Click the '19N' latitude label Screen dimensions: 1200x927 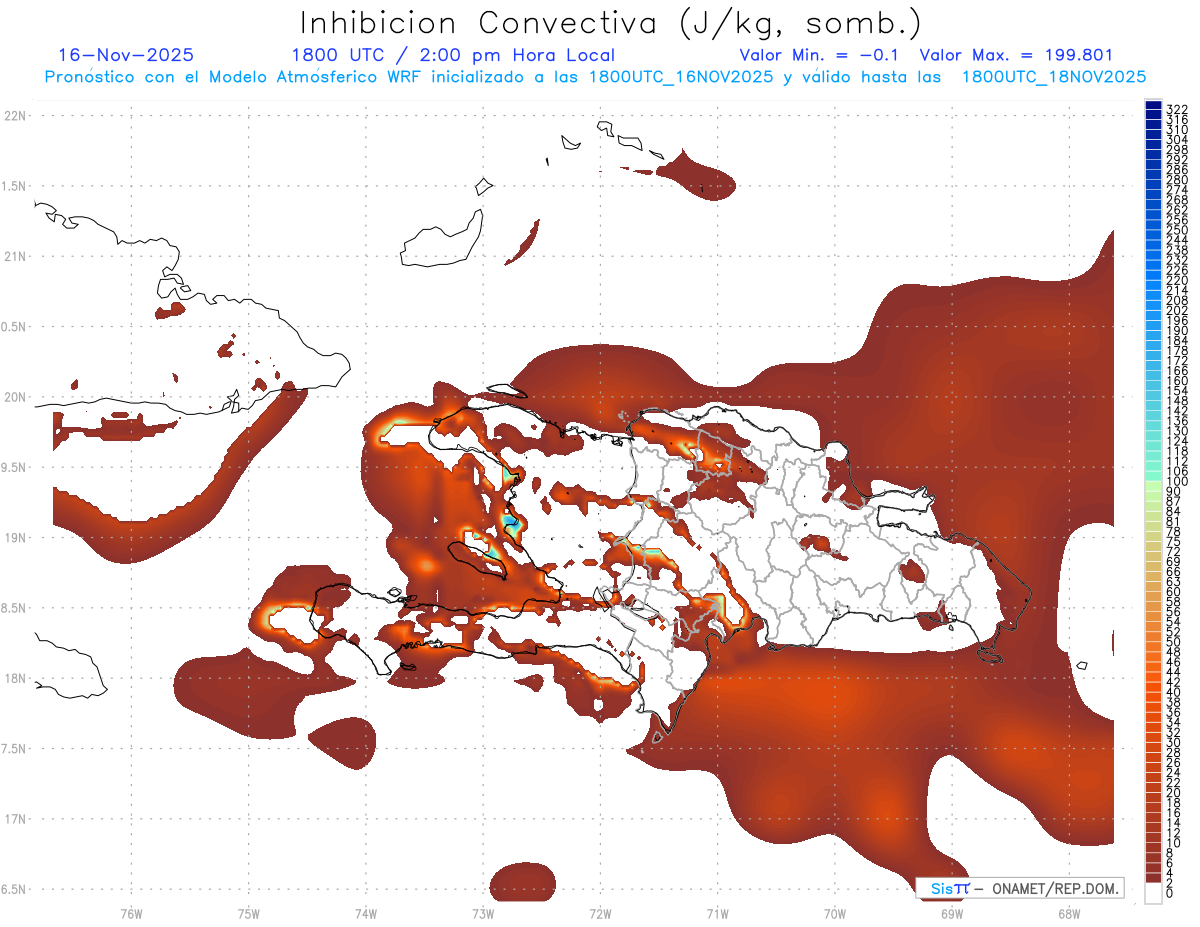click(15, 537)
